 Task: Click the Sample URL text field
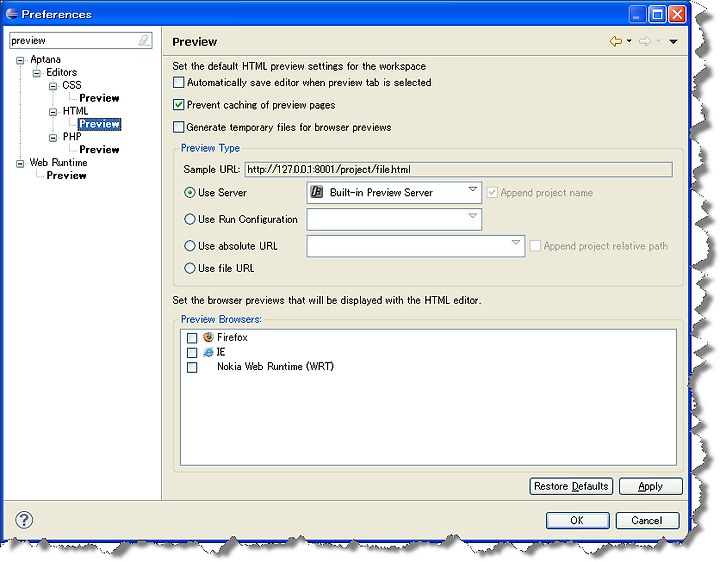pos(458,169)
